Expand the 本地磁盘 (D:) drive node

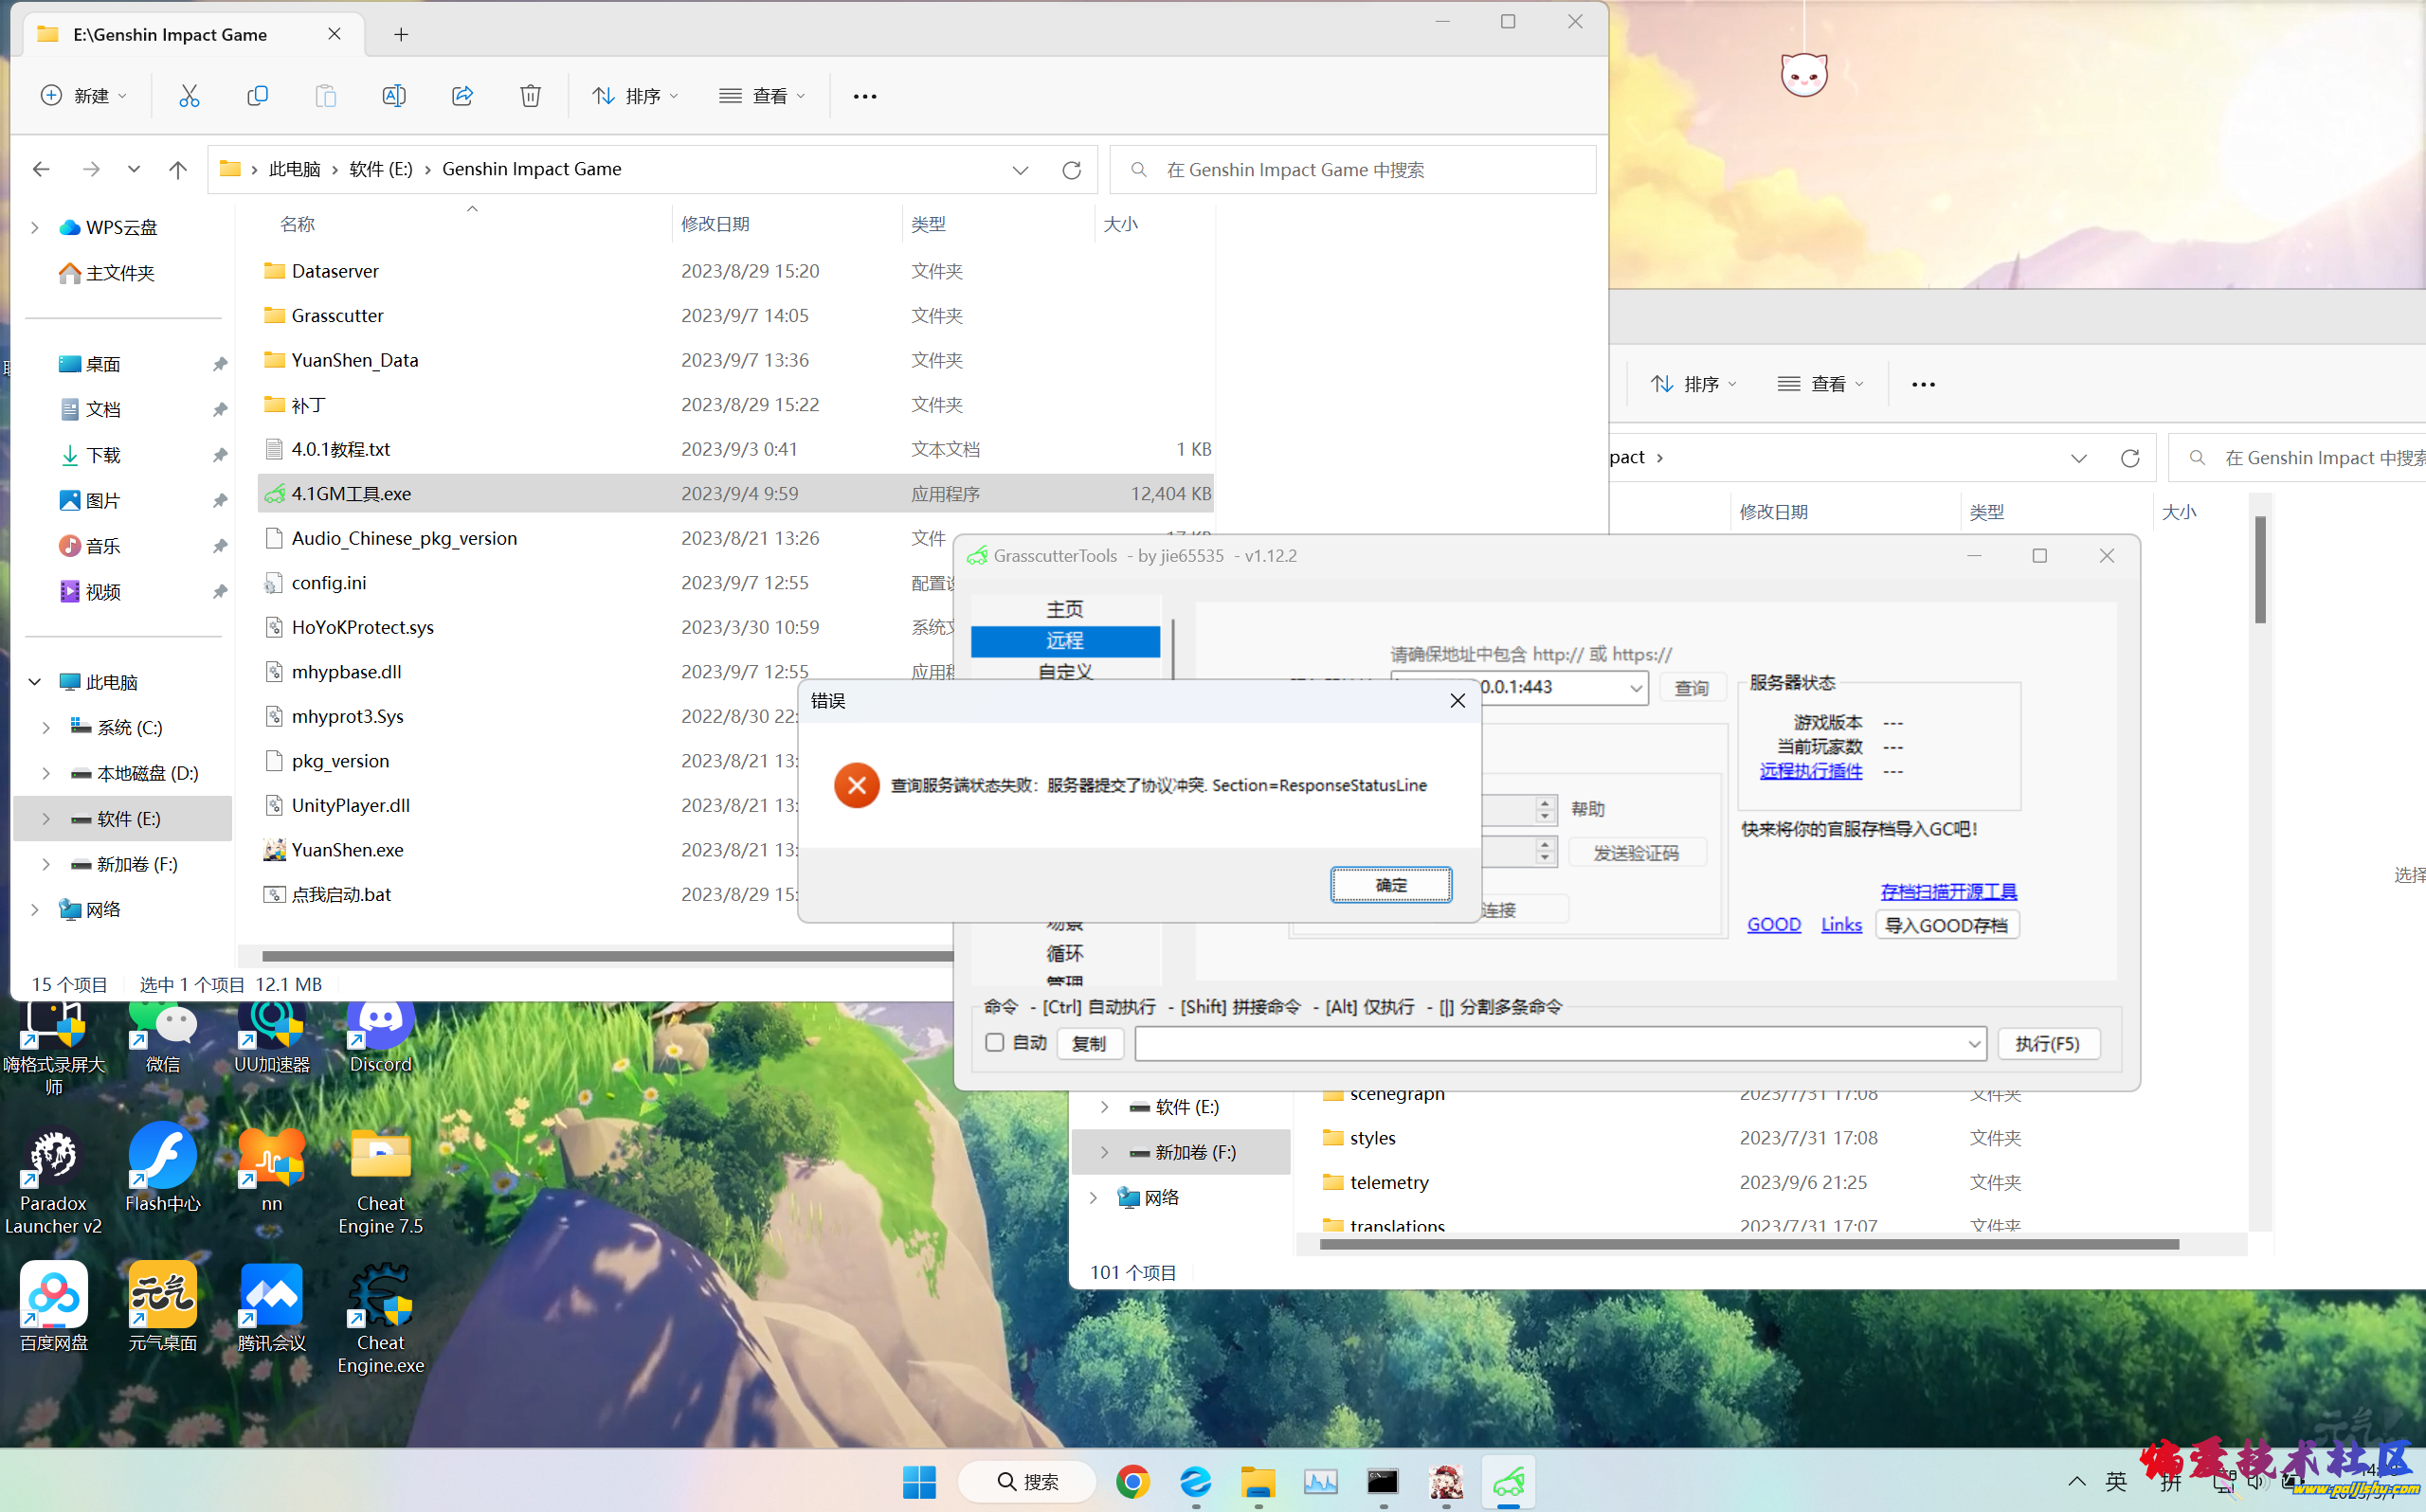point(46,773)
